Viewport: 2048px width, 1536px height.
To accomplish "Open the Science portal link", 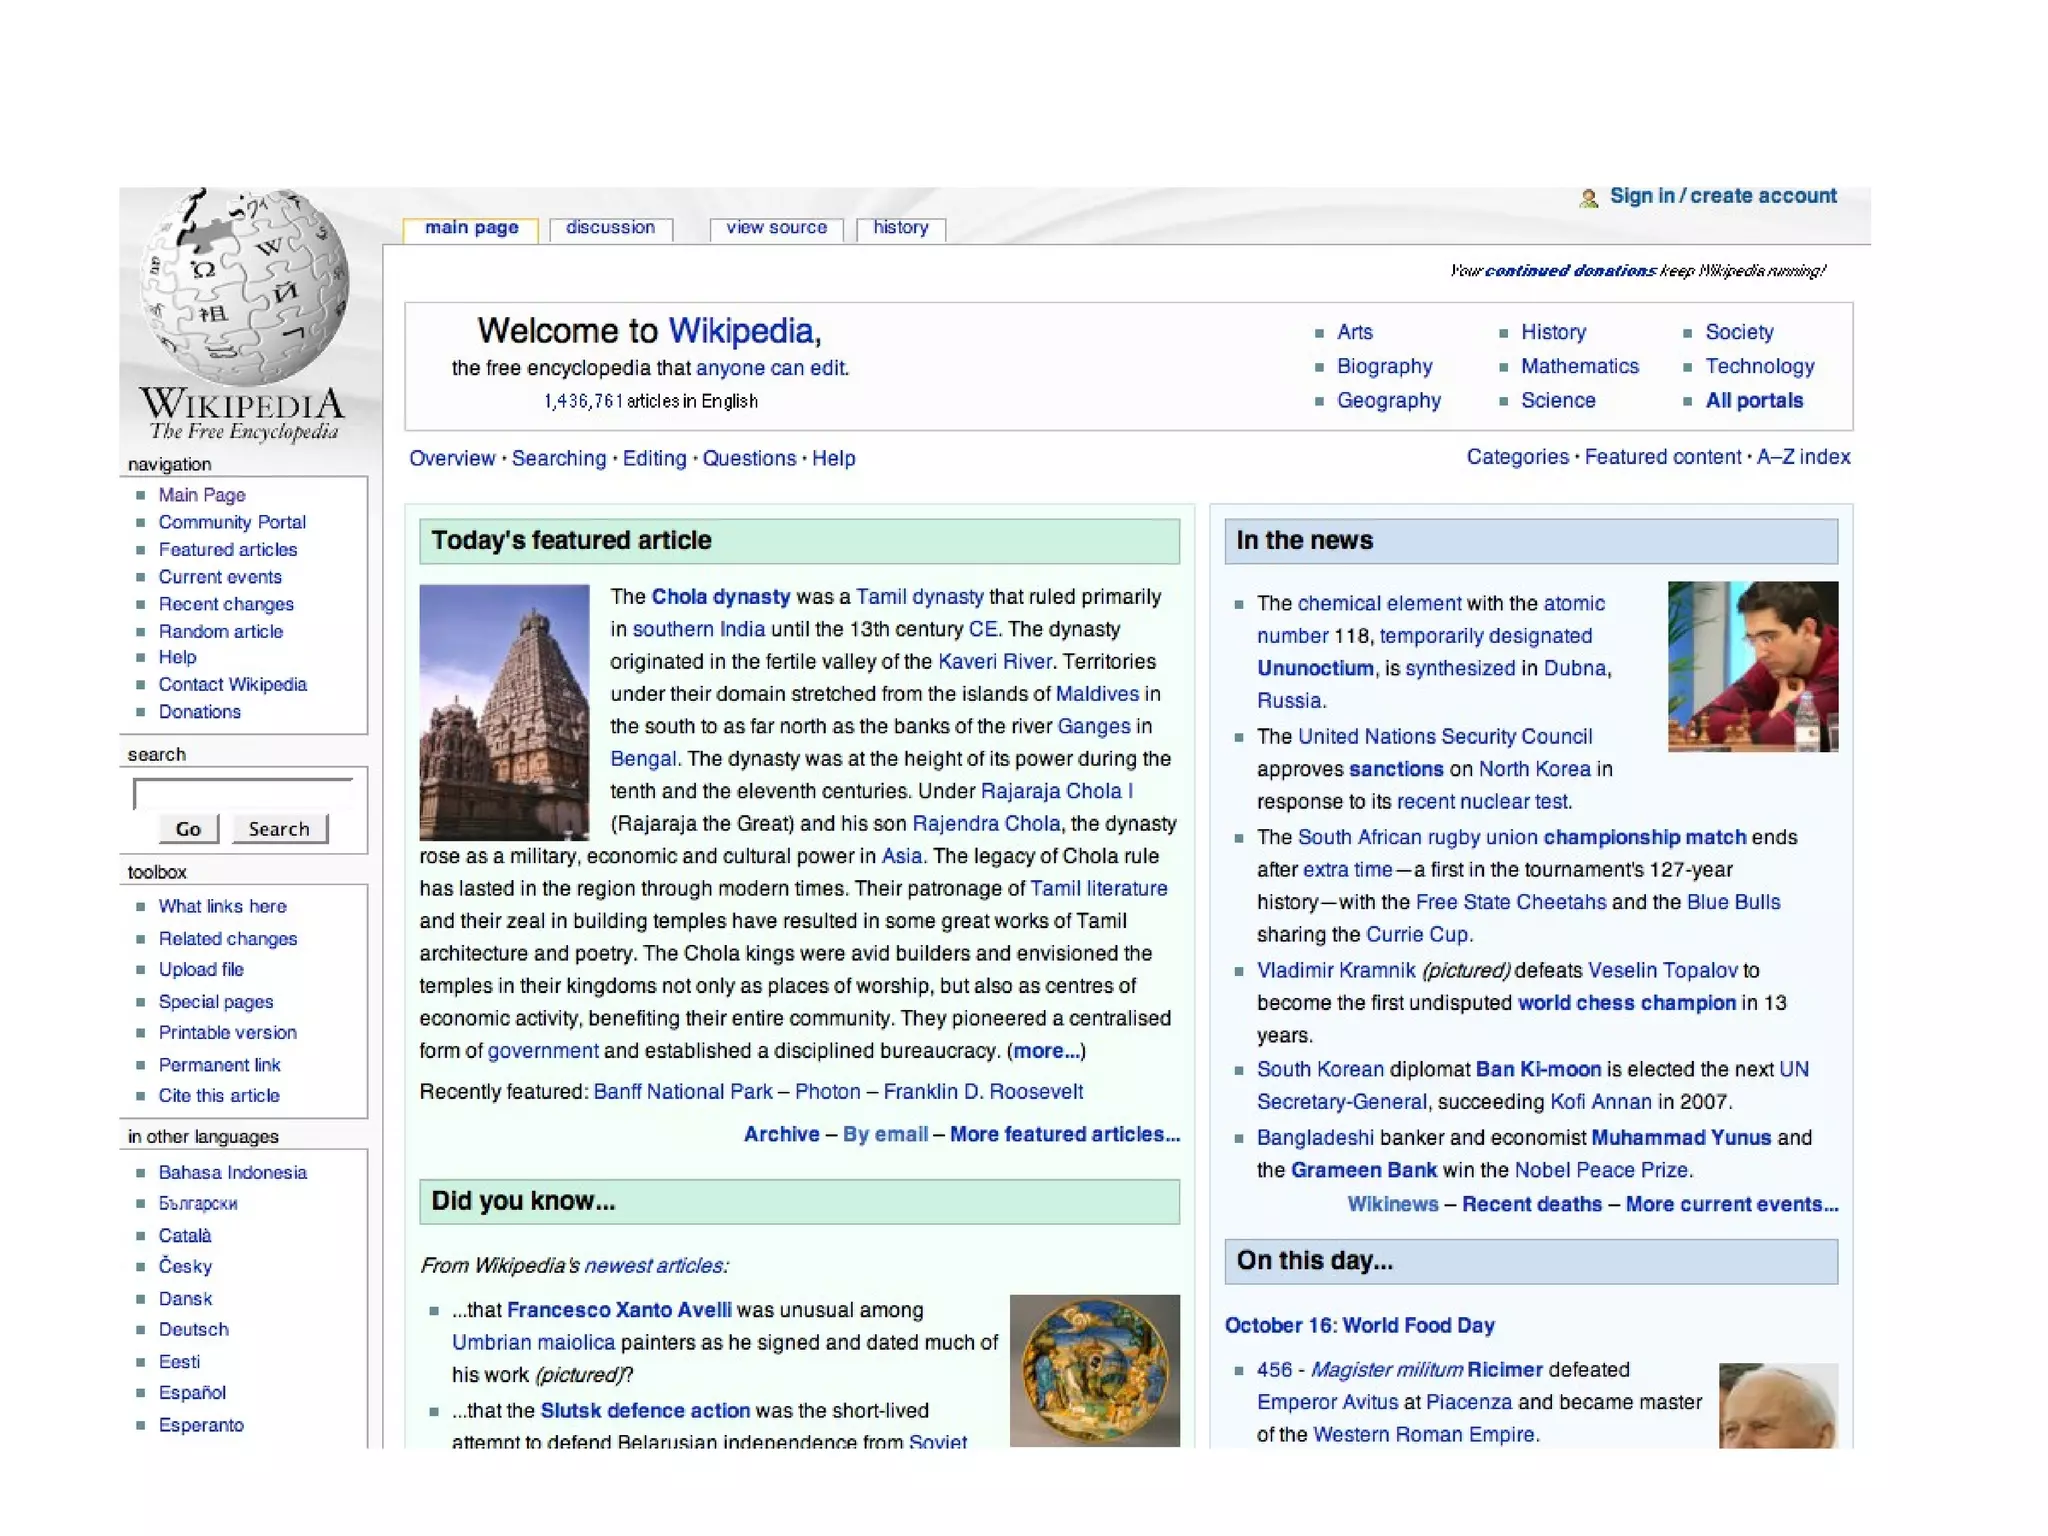I will point(1558,400).
